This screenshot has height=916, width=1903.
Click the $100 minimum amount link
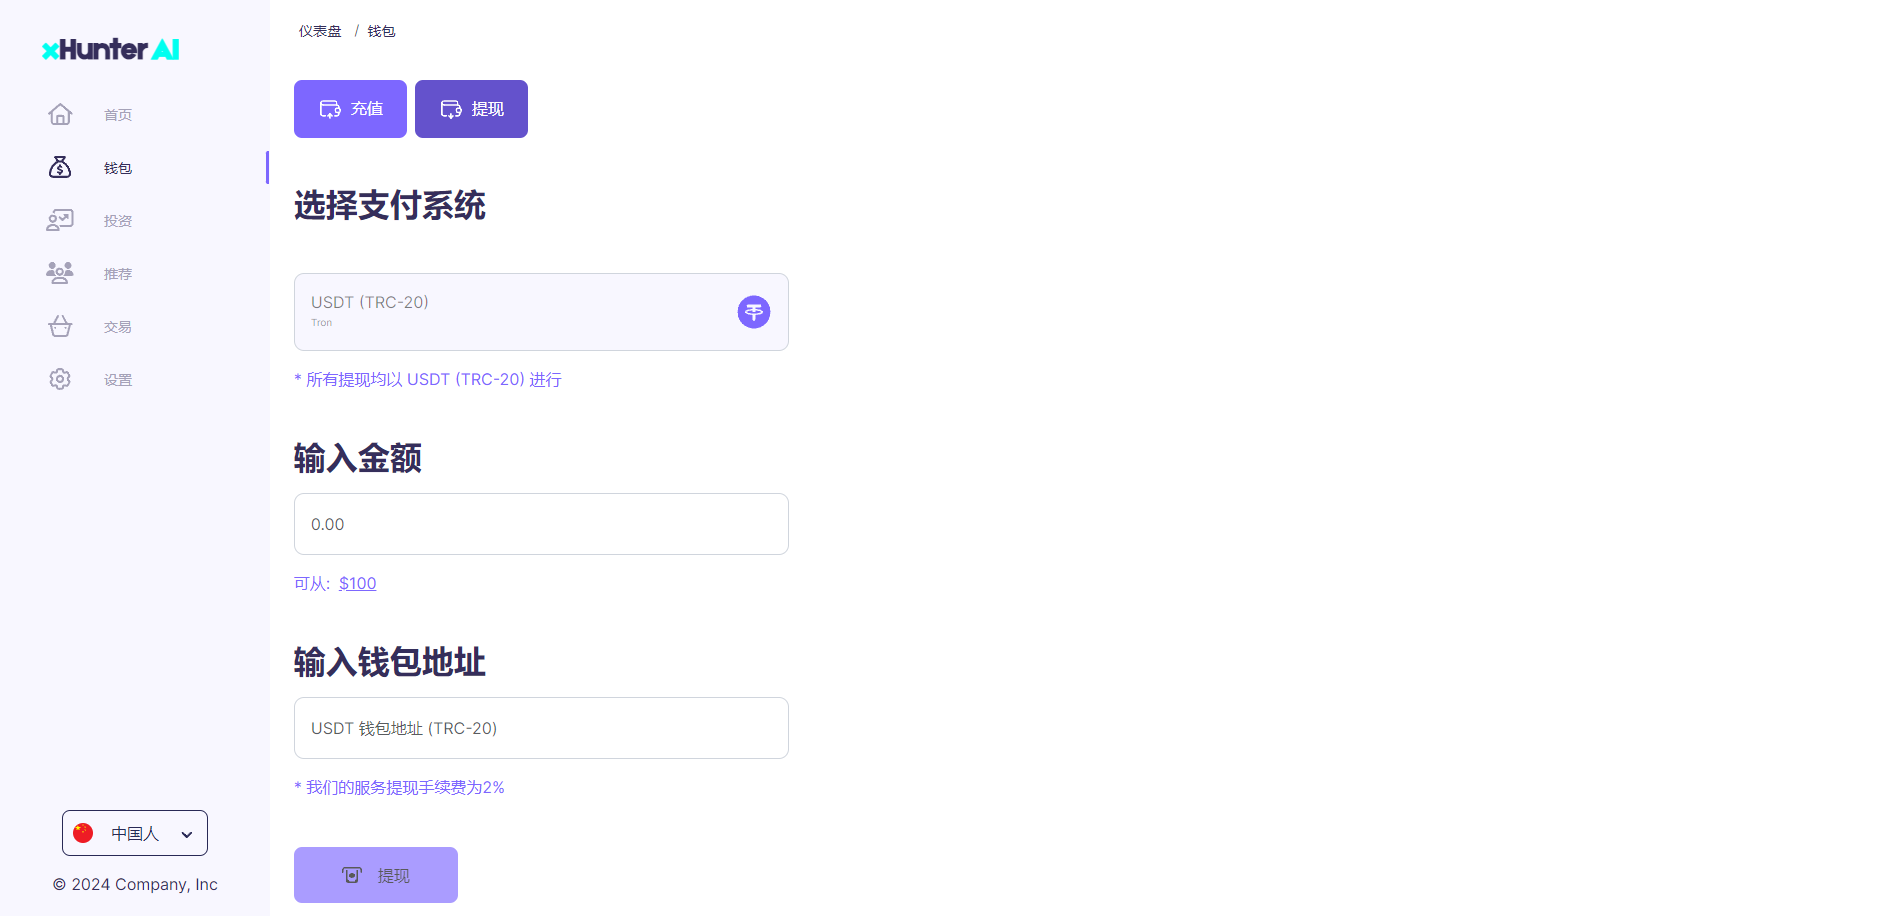coord(357,584)
